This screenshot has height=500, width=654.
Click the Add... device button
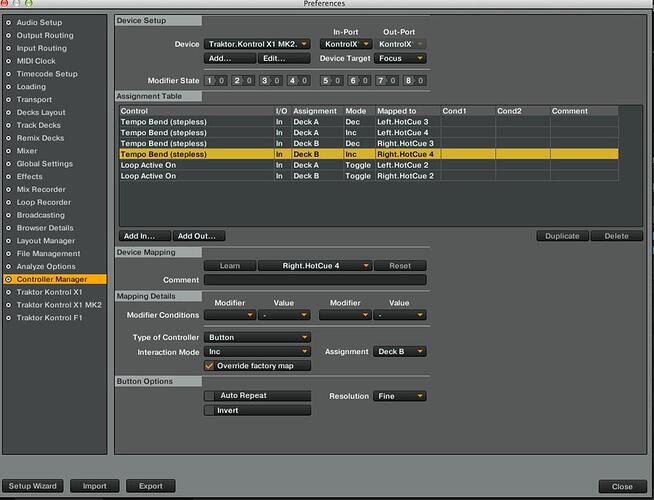pos(230,58)
